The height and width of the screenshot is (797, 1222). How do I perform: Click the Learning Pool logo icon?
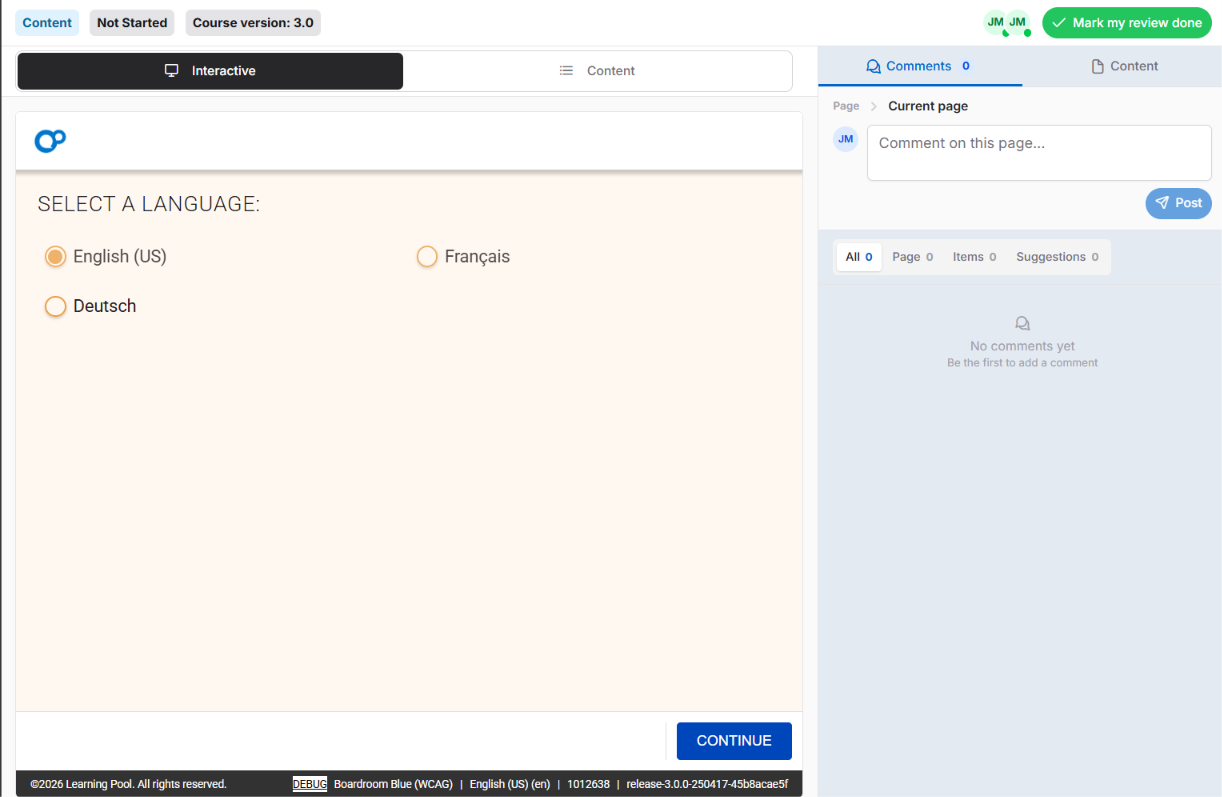click(x=50, y=141)
